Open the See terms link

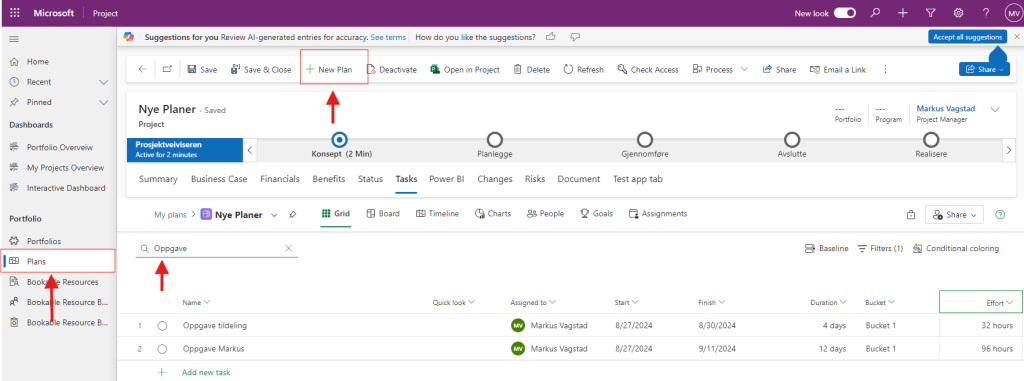(388, 37)
